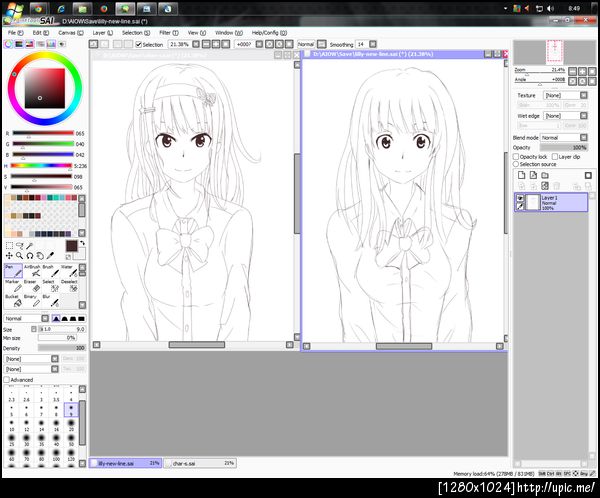Create a new layer folder
Image resolution: width=600 pixels, height=498 pixels.
pyautogui.click(x=545, y=175)
